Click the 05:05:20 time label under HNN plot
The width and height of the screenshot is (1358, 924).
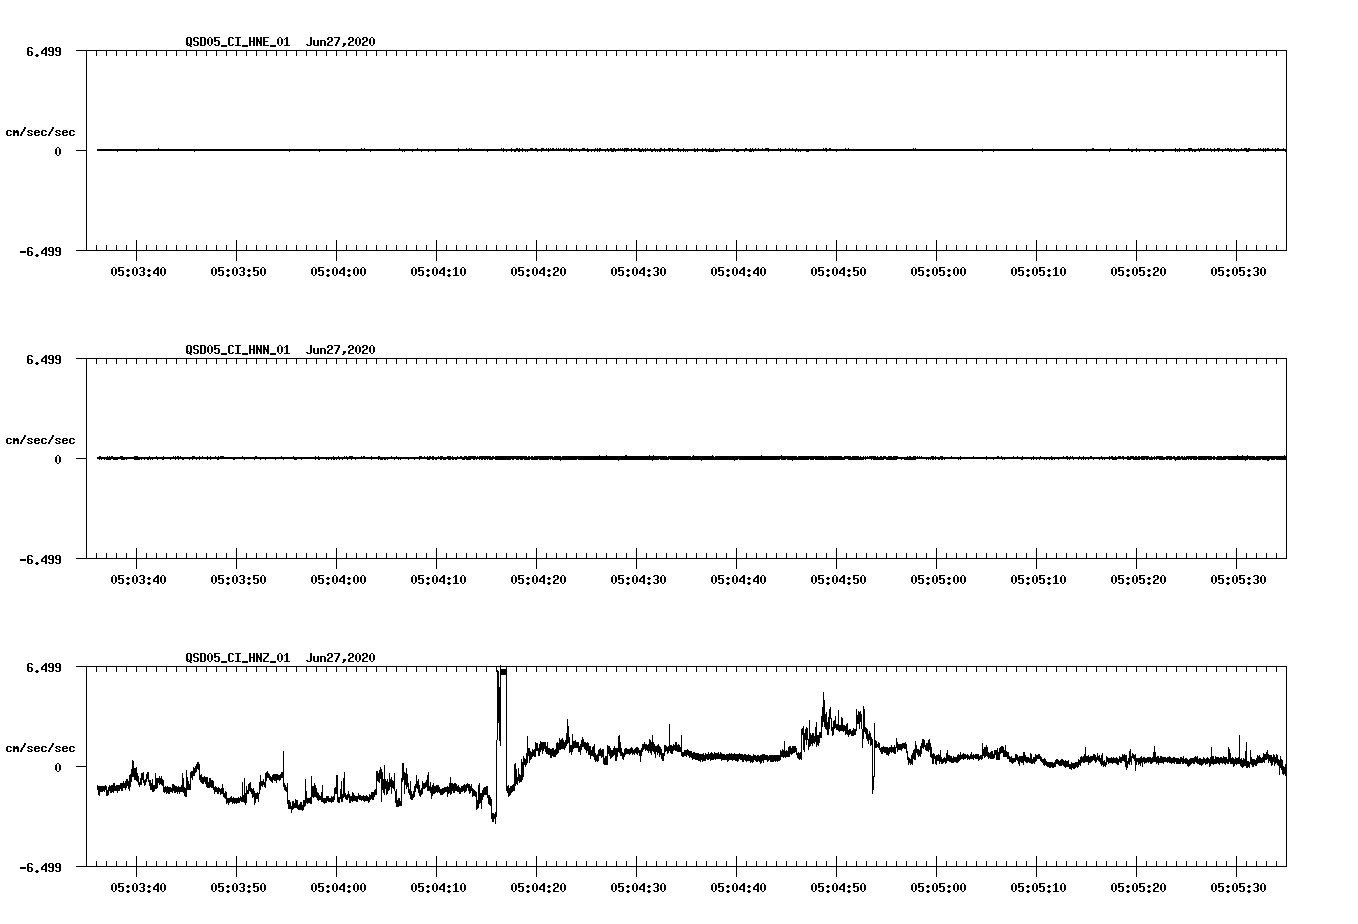coord(1138,580)
